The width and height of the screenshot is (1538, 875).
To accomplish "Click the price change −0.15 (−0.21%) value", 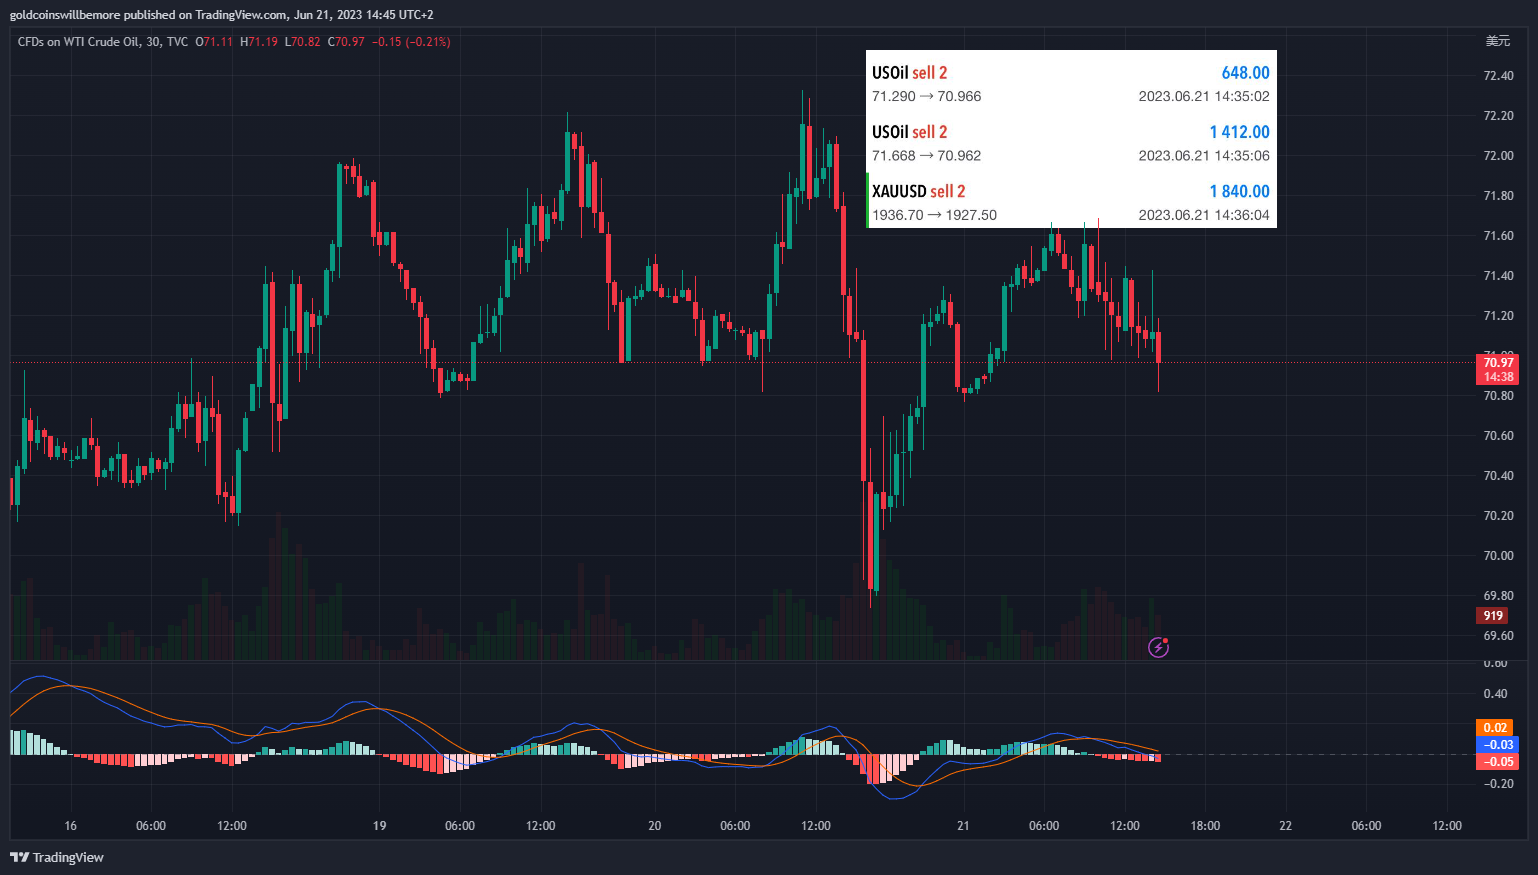I will (411, 42).
